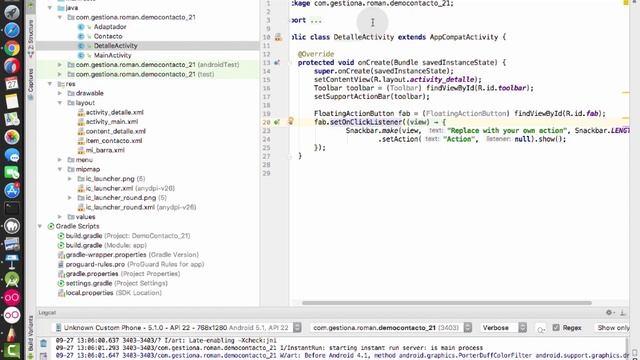Collapse the java folder
This screenshot has width=640, height=360.
click(50, 8)
